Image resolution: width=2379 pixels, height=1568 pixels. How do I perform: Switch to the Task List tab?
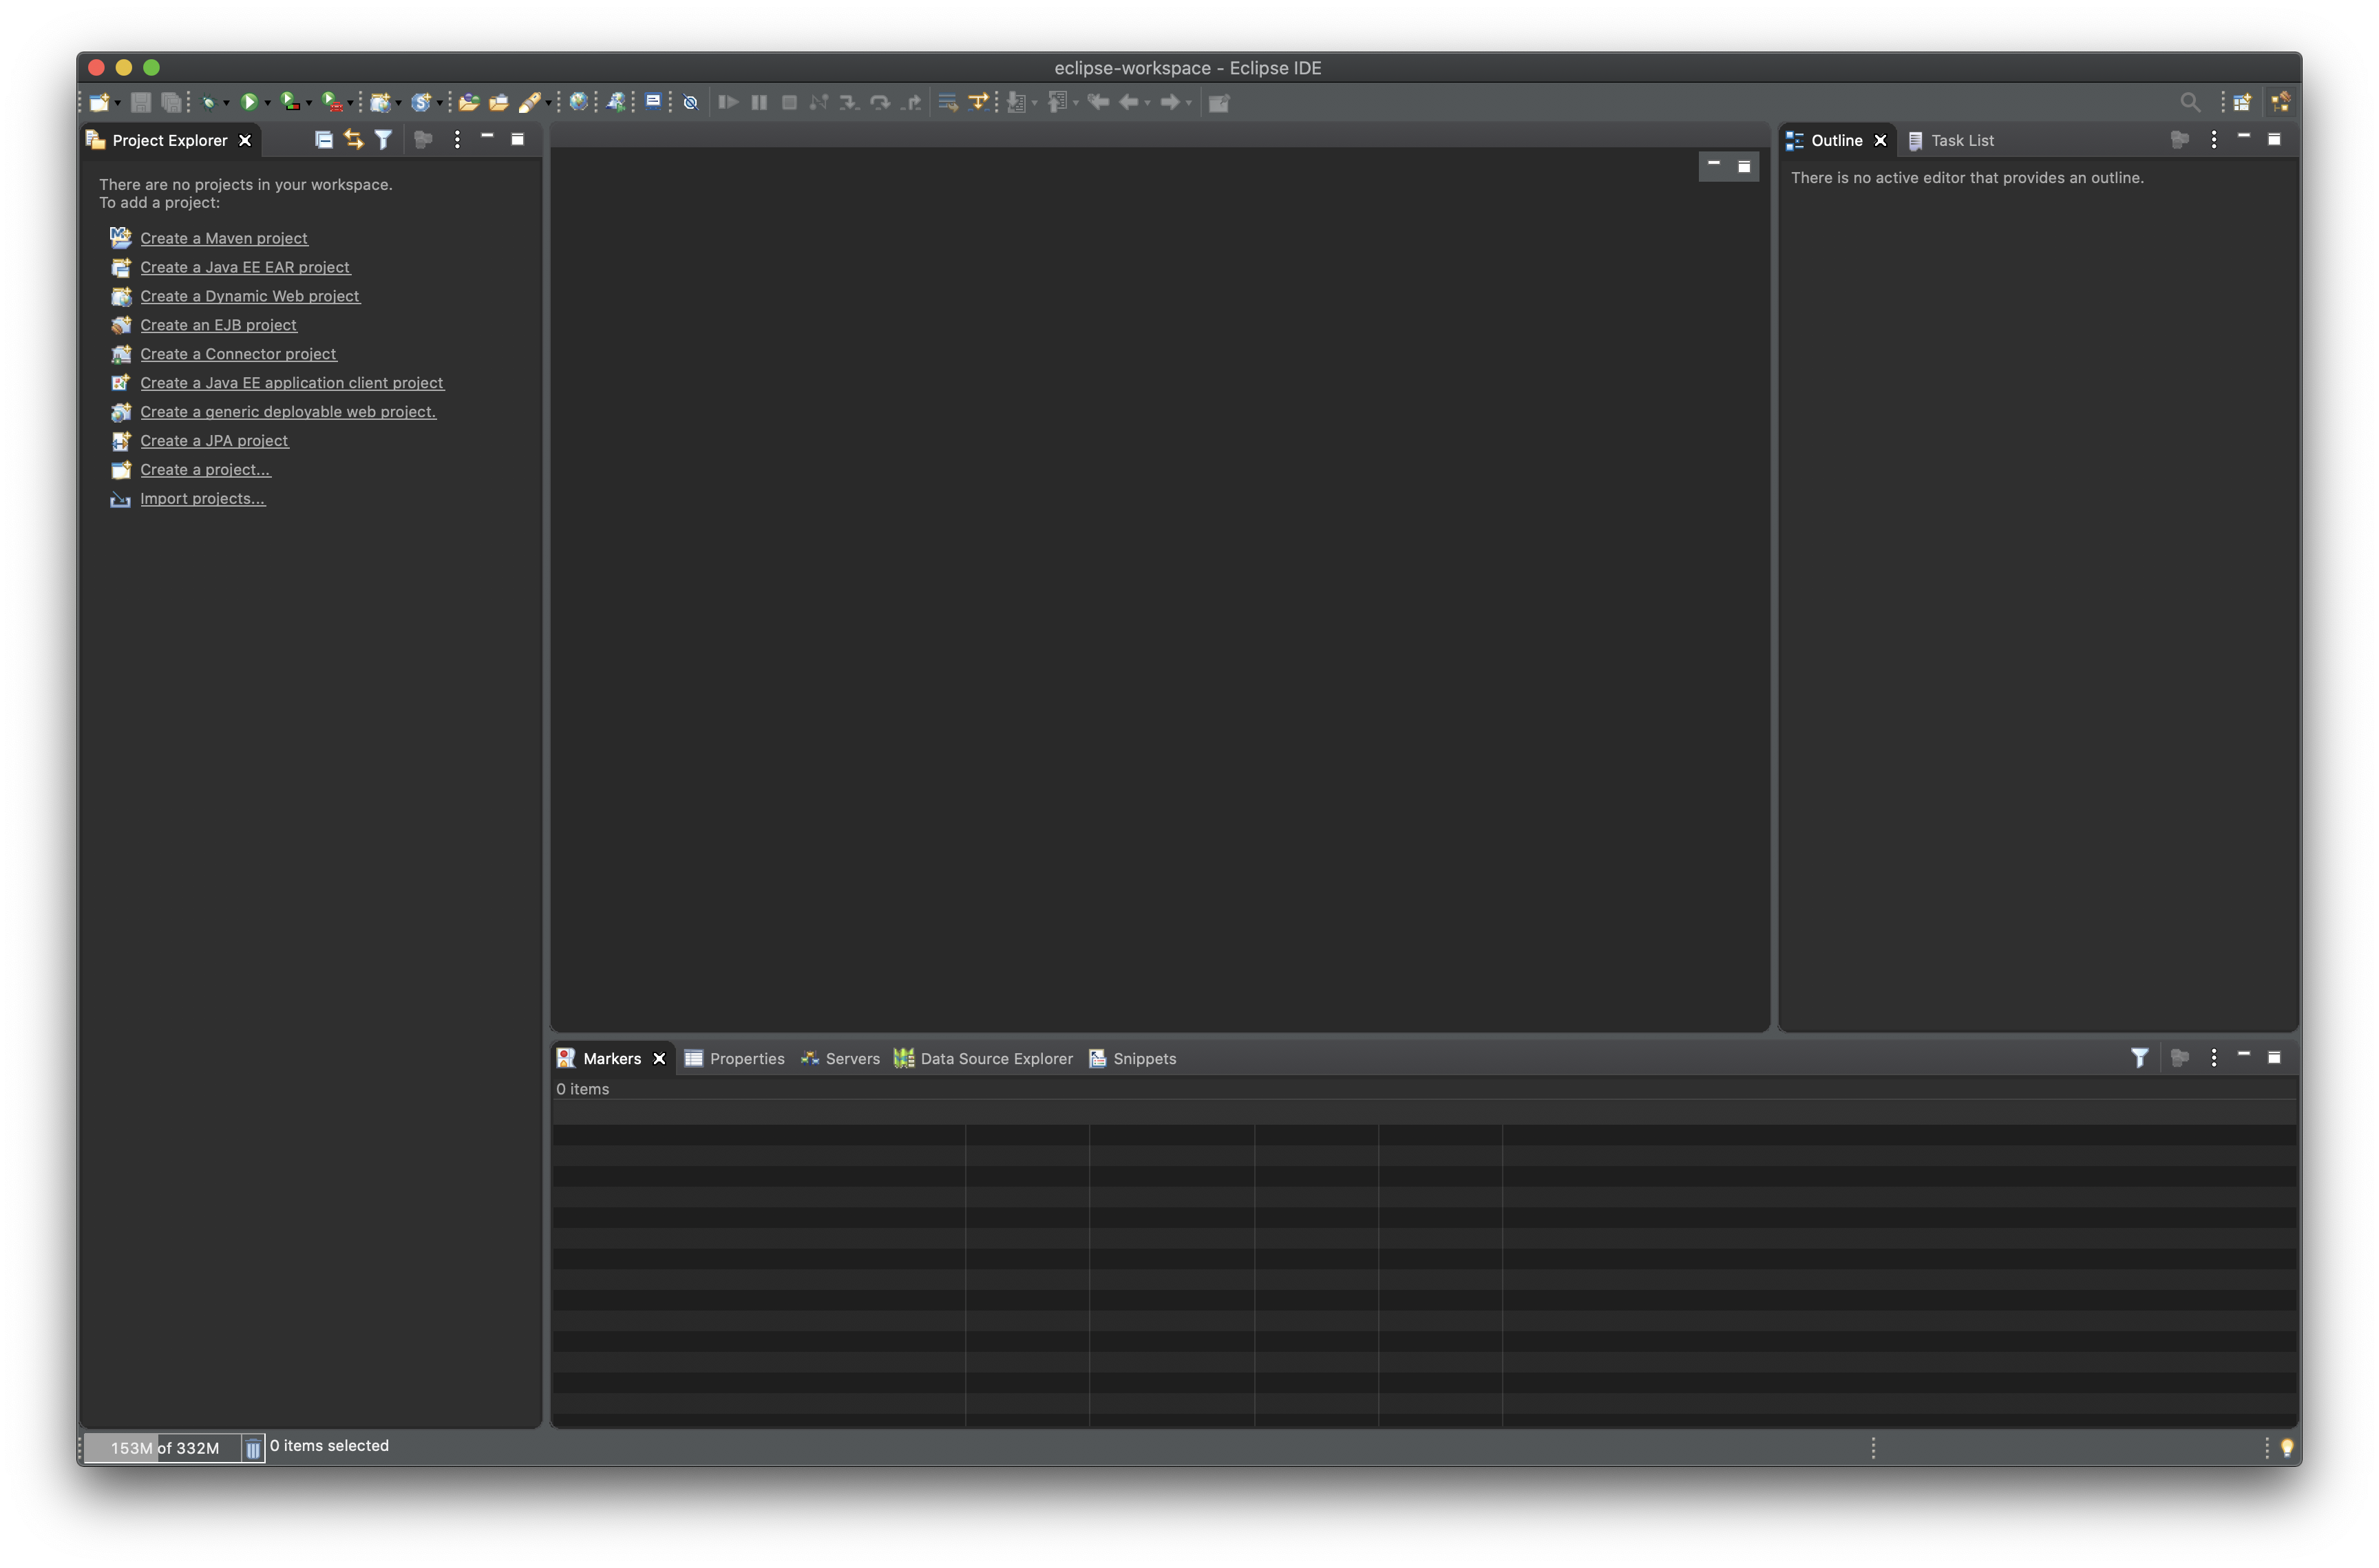[1951, 141]
